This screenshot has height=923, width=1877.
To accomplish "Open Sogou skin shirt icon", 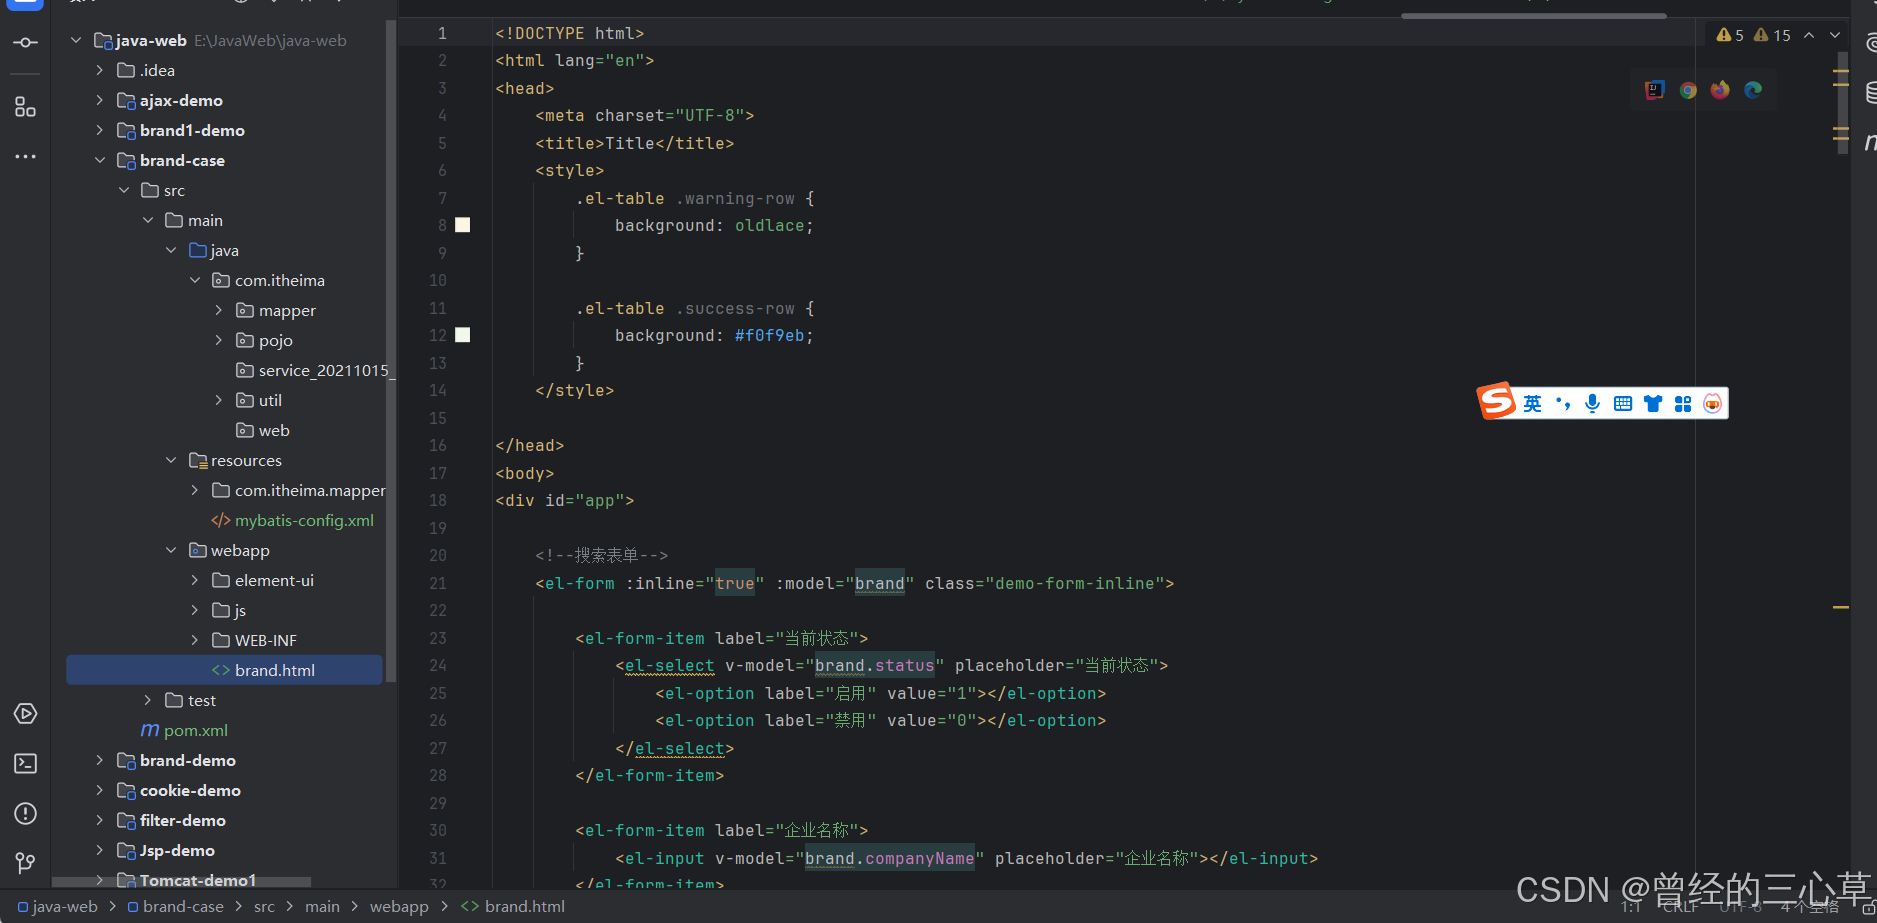I will (1653, 404).
